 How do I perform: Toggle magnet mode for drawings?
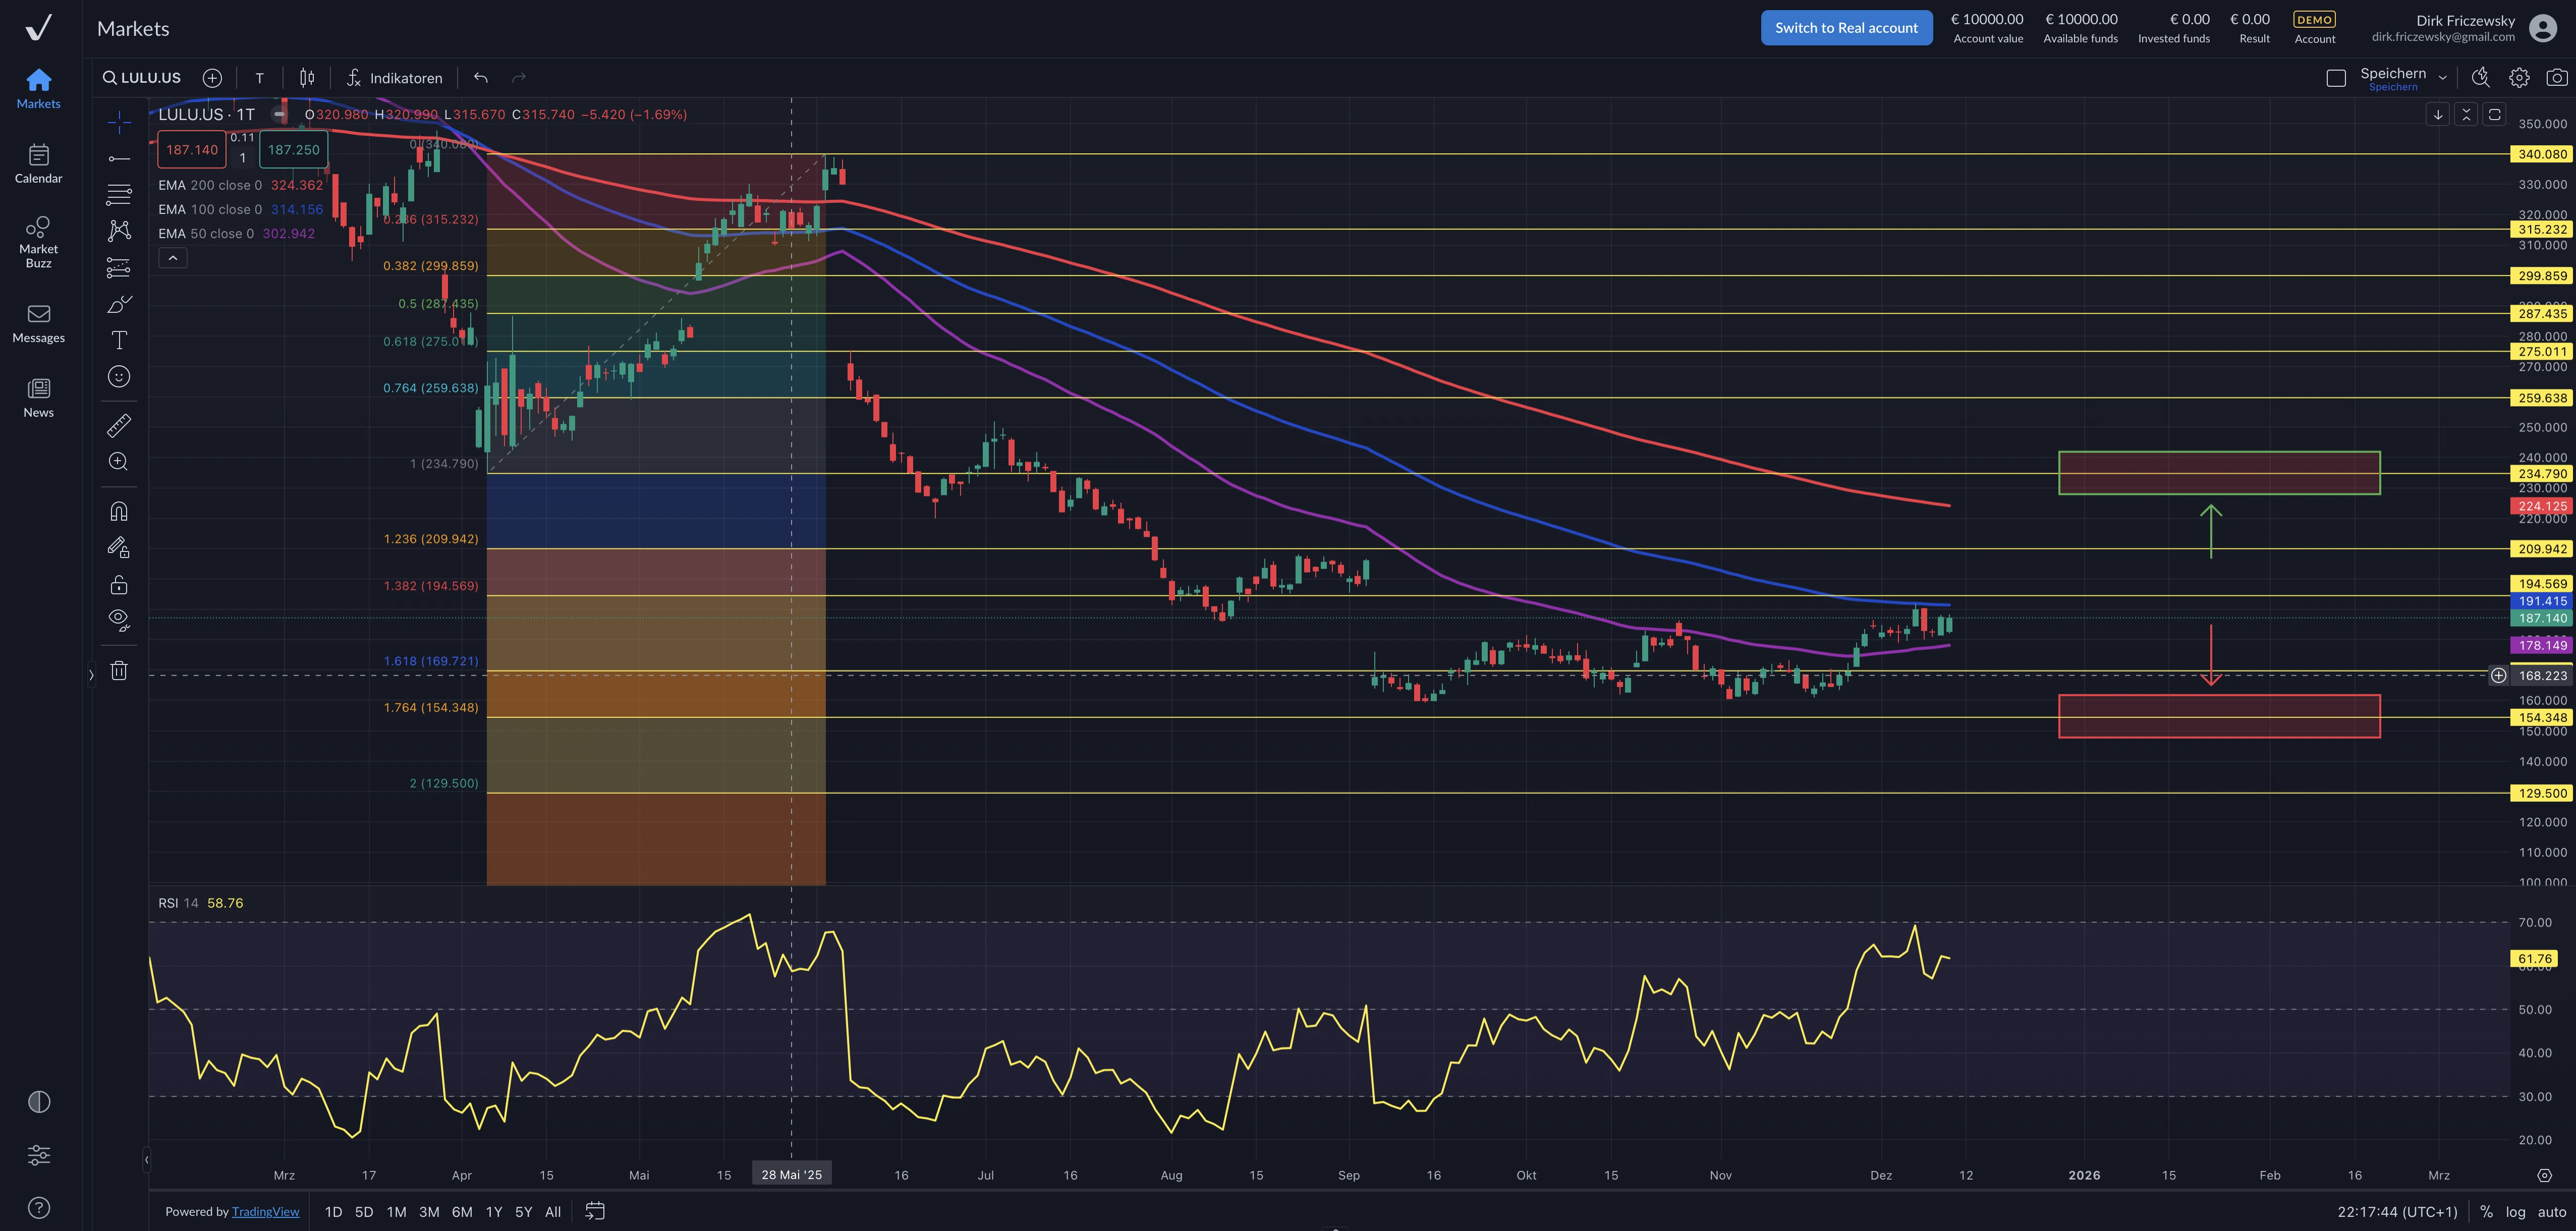pyautogui.click(x=118, y=512)
